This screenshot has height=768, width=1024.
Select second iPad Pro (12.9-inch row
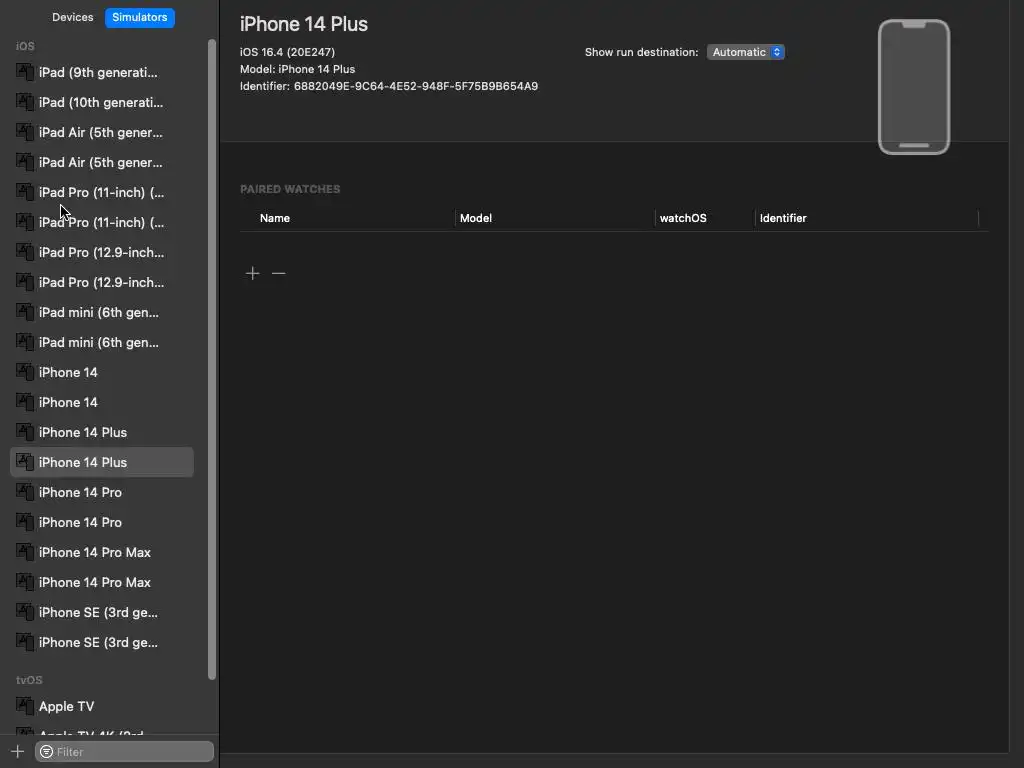click(102, 283)
